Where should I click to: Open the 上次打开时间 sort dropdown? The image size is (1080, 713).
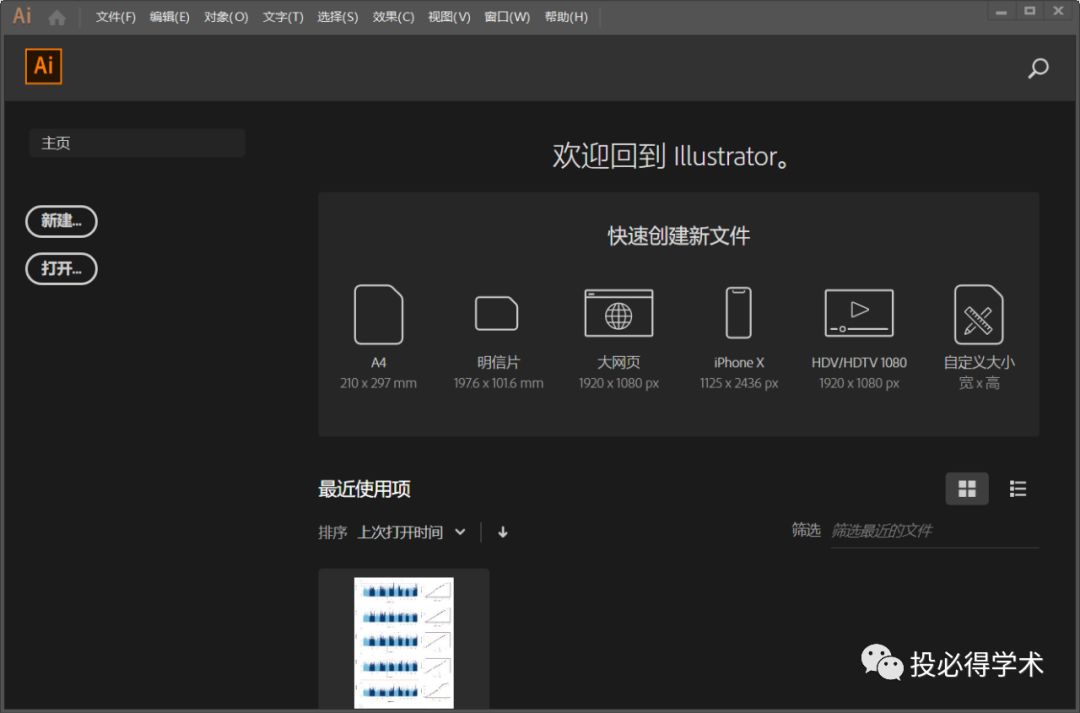point(412,532)
